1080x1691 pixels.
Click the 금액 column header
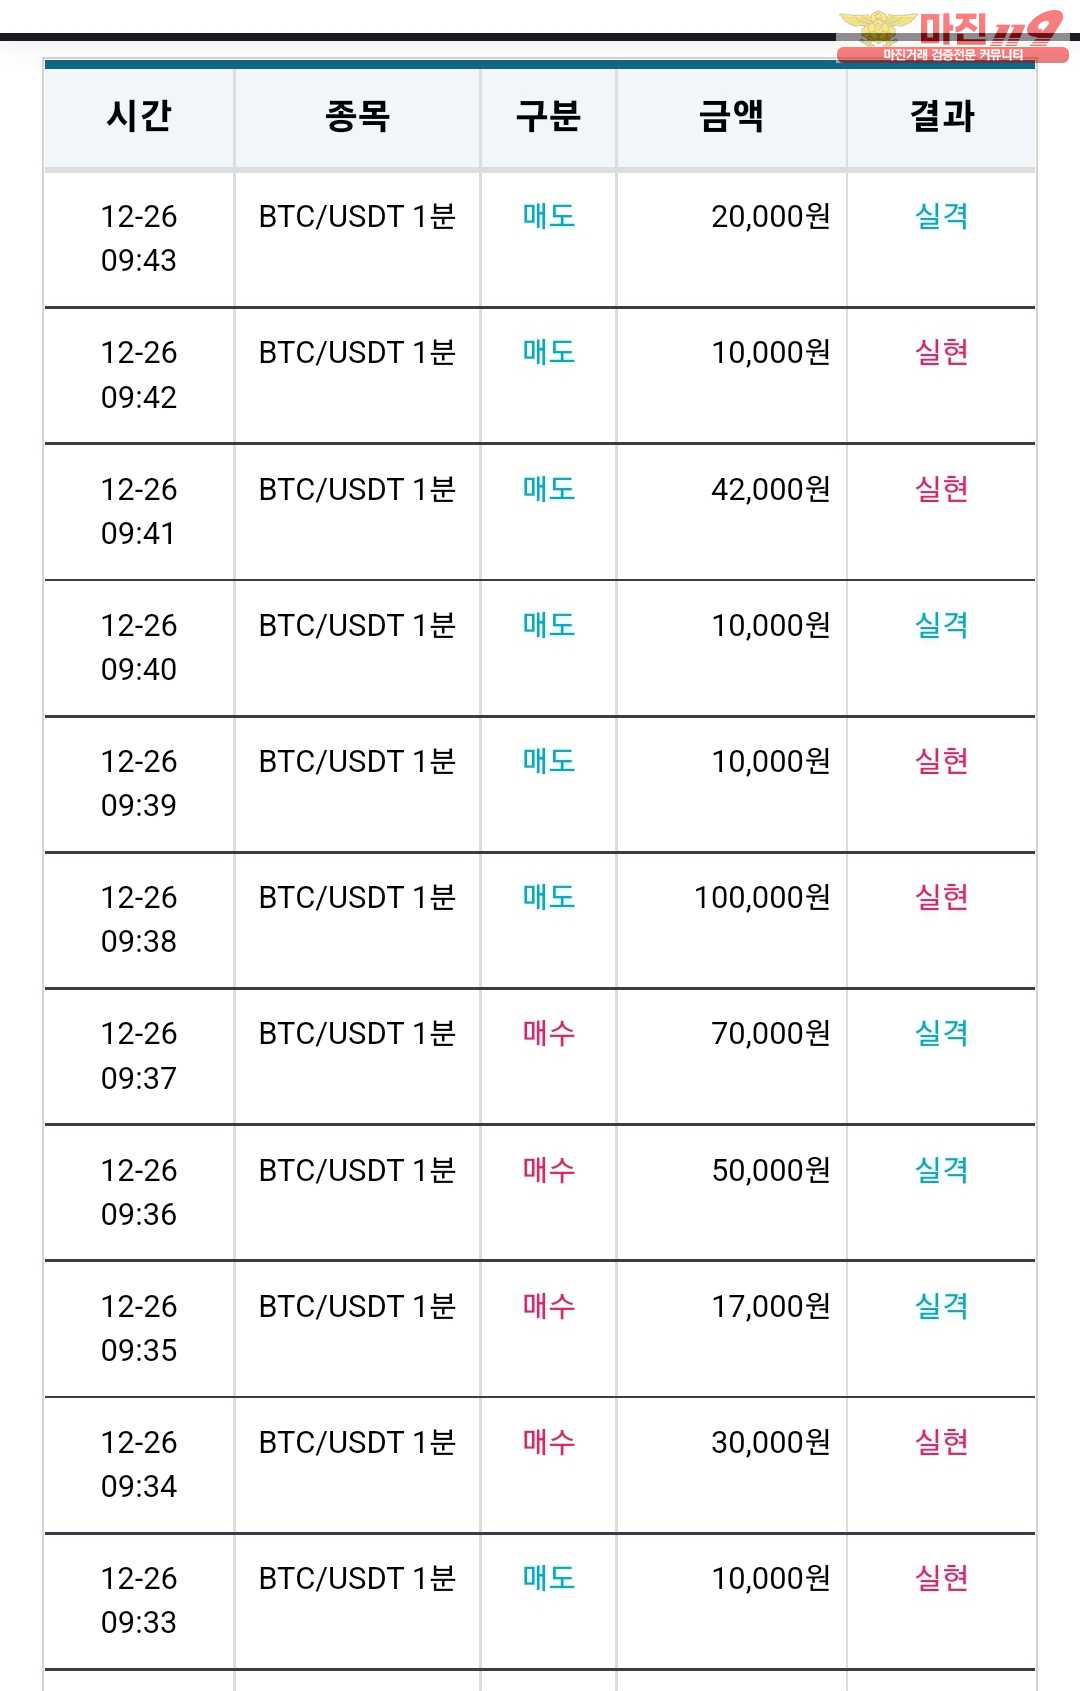point(732,116)
